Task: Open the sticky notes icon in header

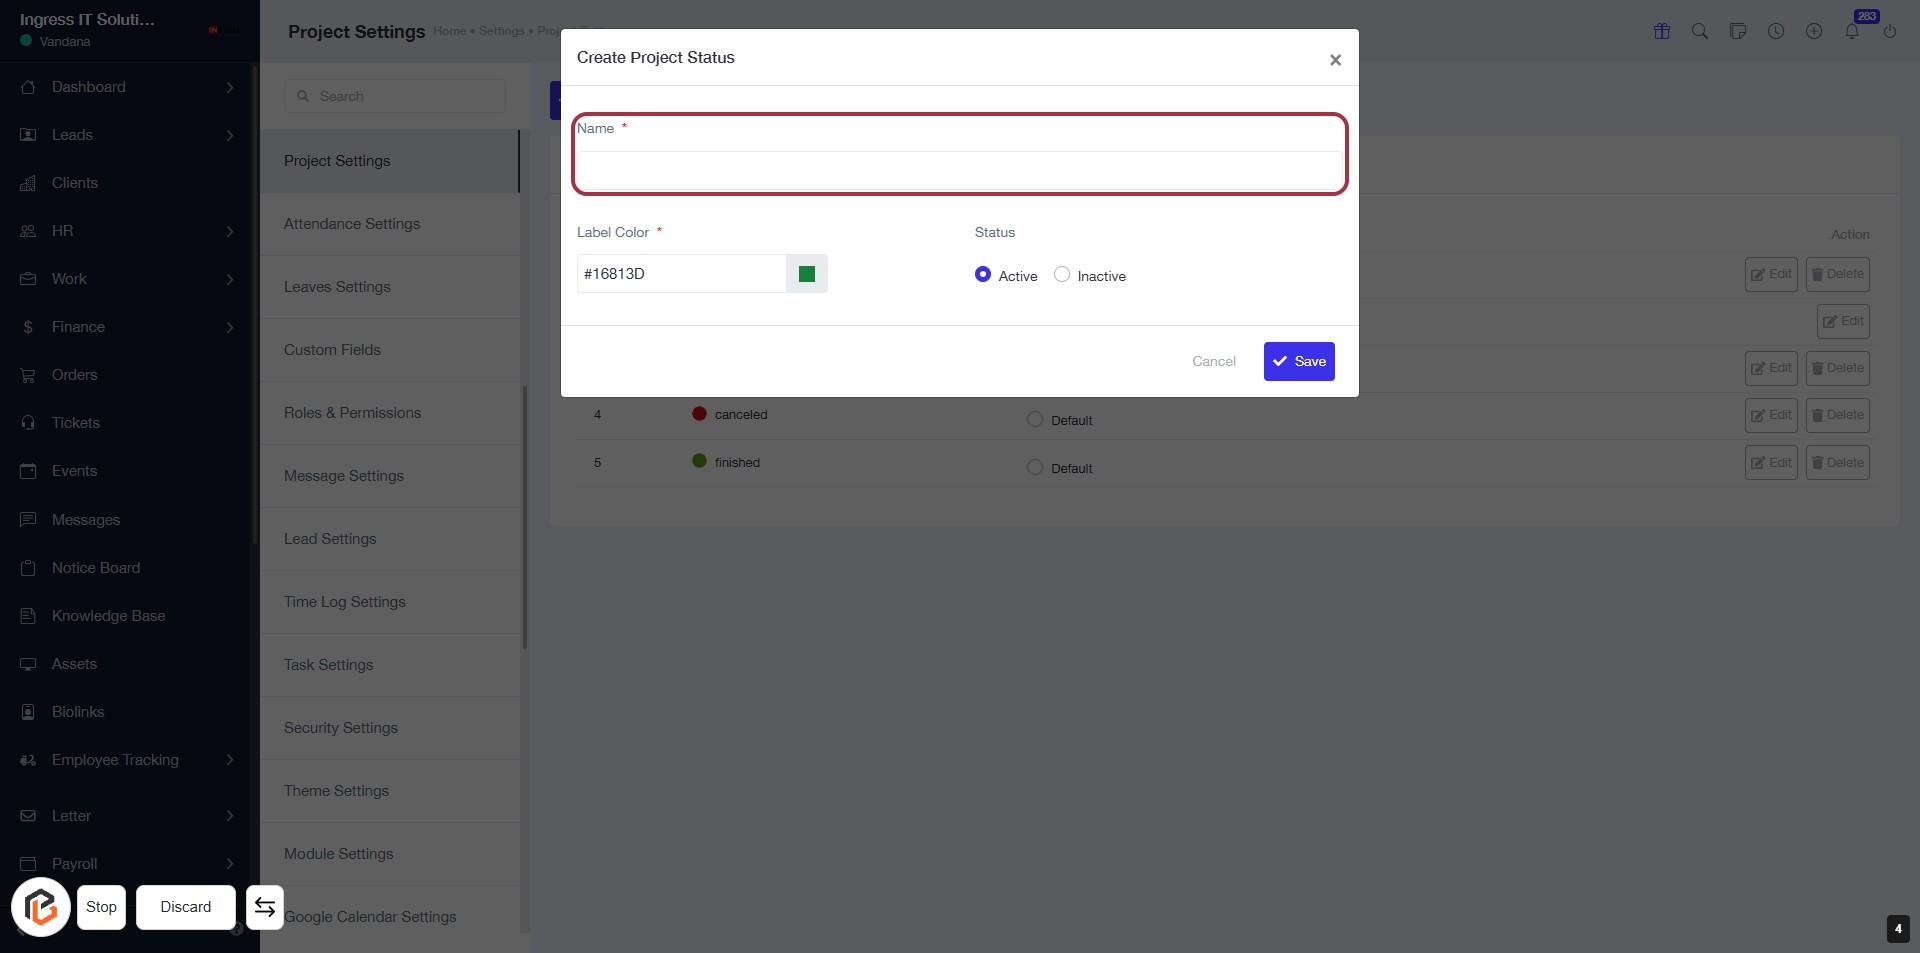Action: pyautogui.click(x=1738, y=31)
